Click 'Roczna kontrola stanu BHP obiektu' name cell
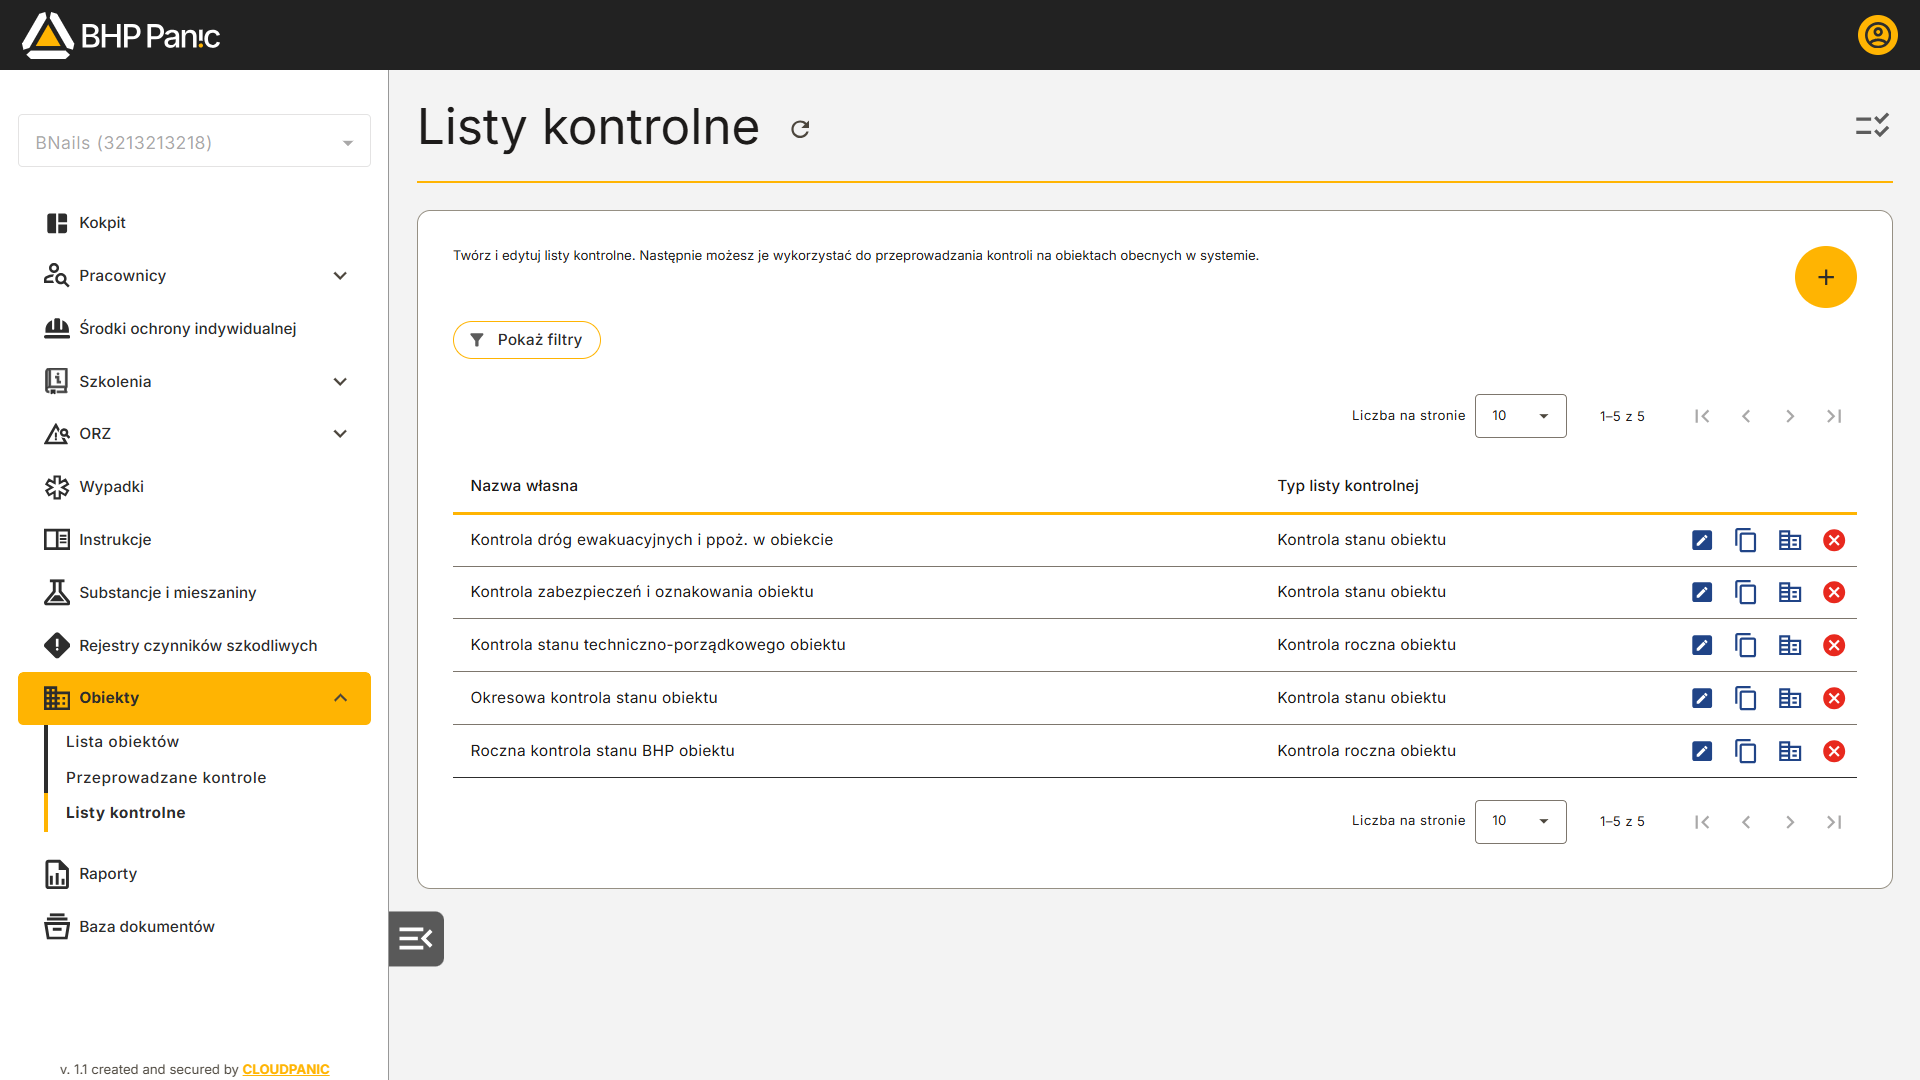The width and height of the screenshot is (1920, 1080). click(x=602, y=751)
